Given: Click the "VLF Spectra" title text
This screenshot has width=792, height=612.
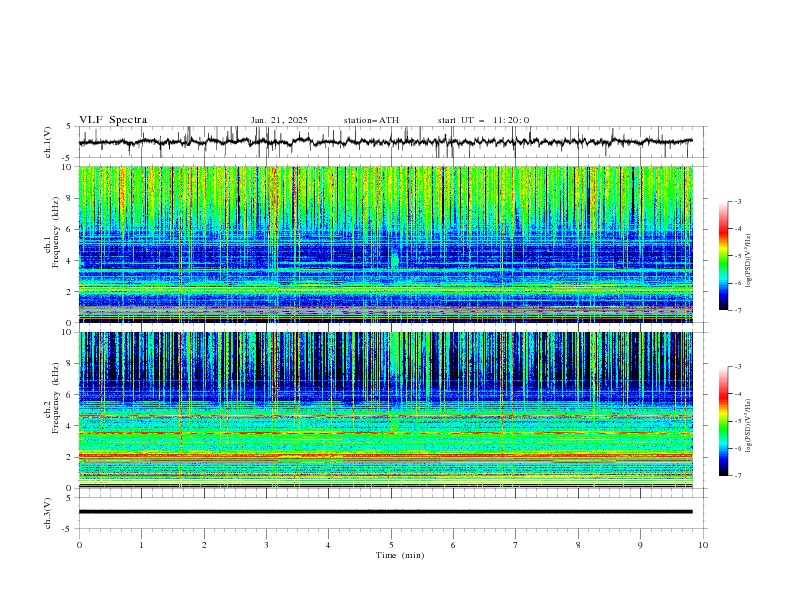Looking at the screenshot, I should [x=113, y=120].
